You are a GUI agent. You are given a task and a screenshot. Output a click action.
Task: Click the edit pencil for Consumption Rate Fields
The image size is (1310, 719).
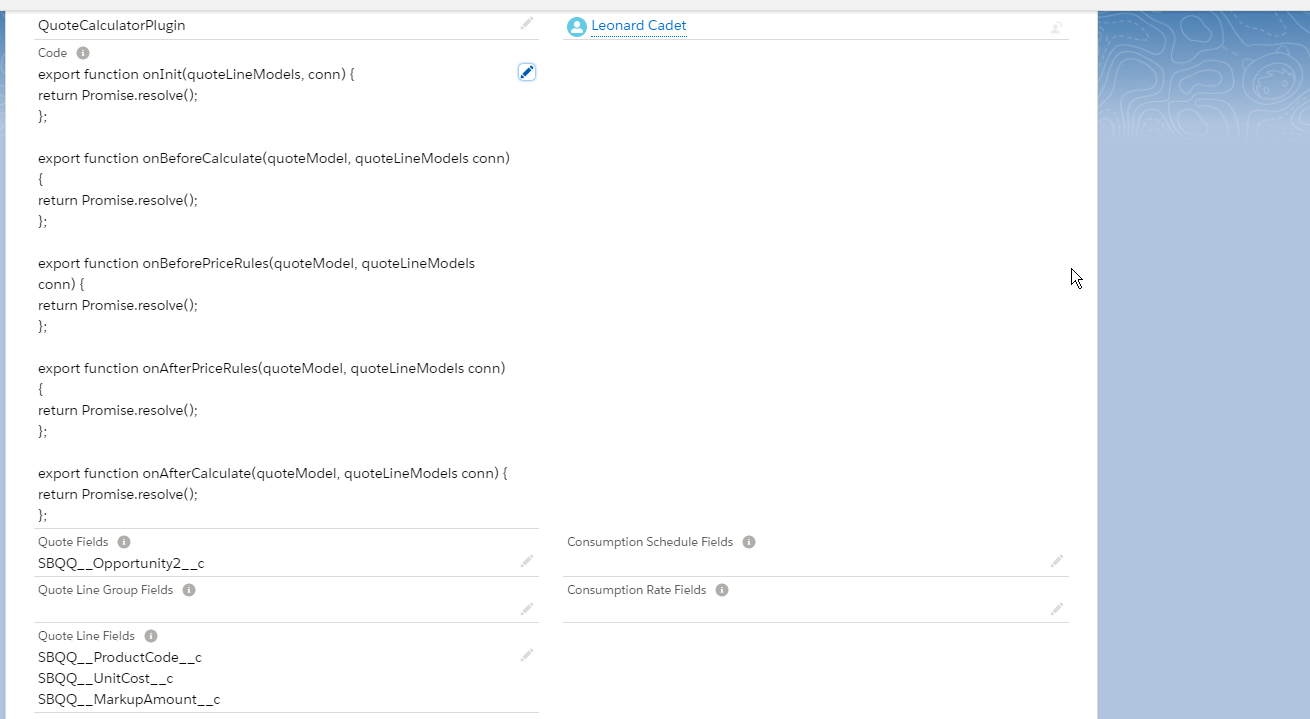(1056, 609)
